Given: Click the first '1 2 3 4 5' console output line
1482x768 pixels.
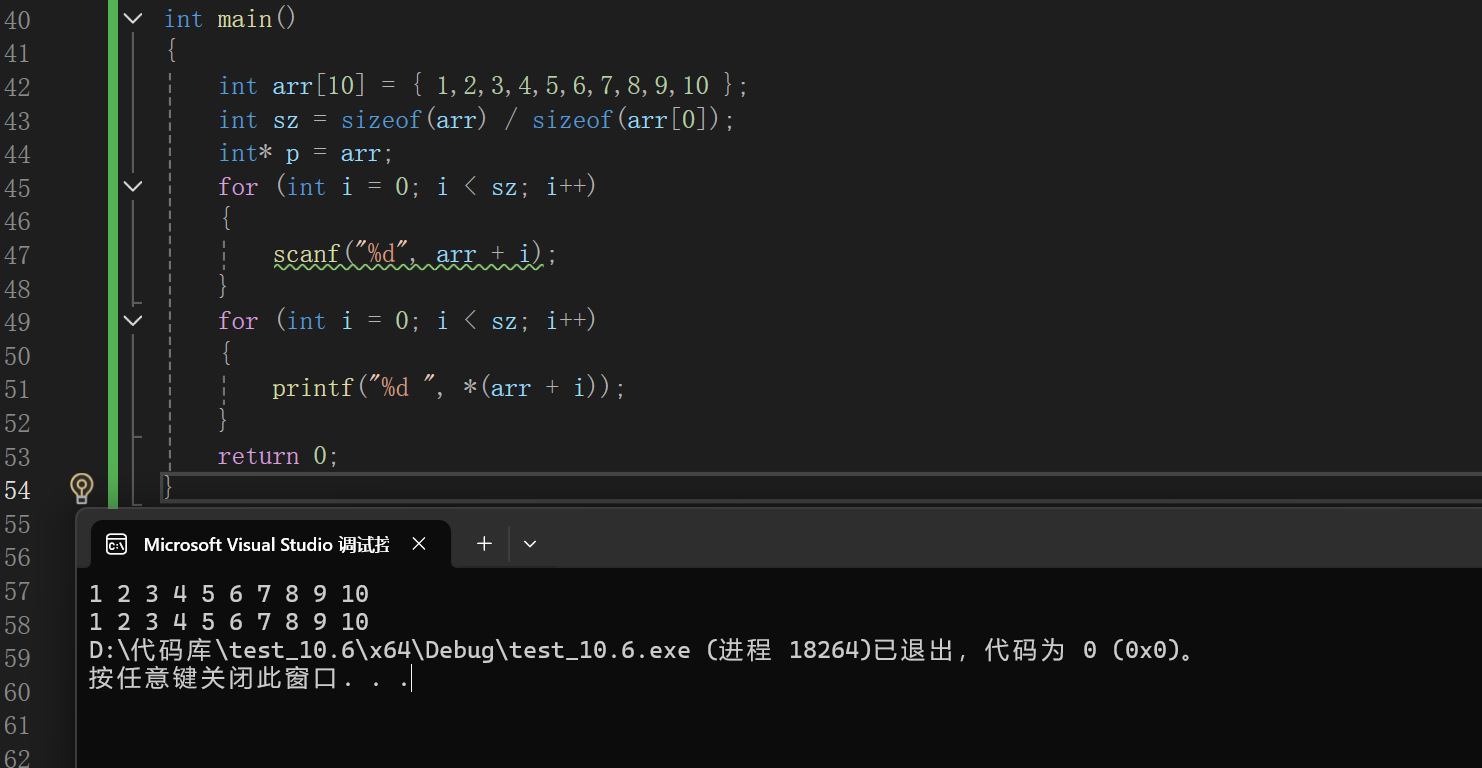Looking at the screenshot, I should [229, 594].
